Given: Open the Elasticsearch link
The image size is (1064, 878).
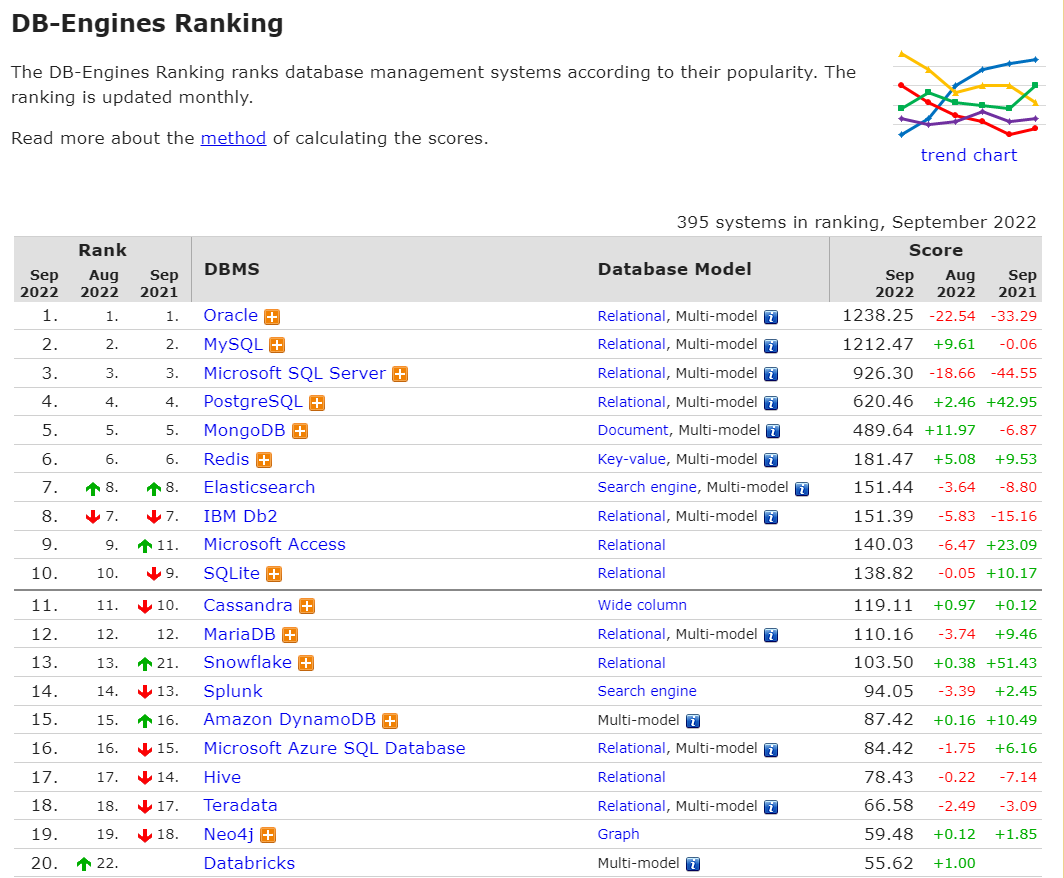Looking at the screenshot, I should pos(259,487).
